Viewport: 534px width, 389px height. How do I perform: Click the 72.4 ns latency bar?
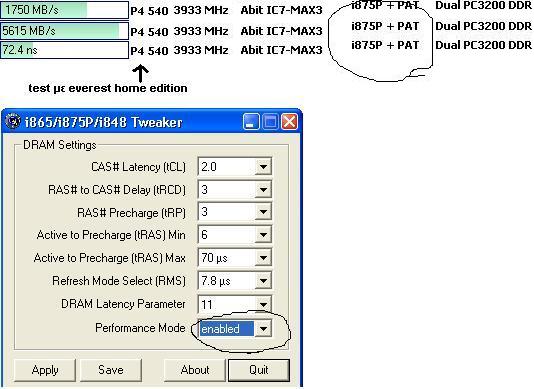click(64, 50)
